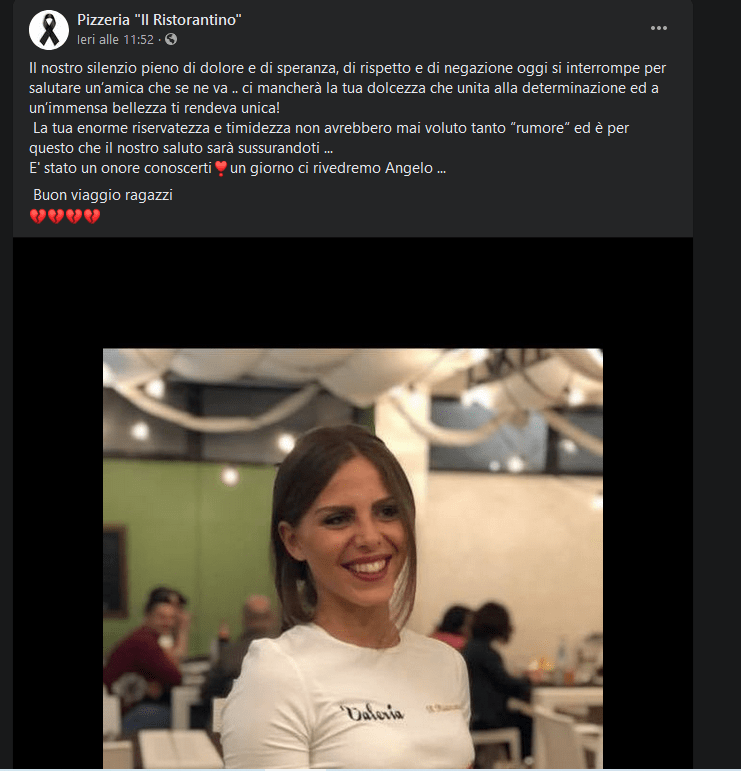This screenshot has height=771, width=741.
Task: Click the second broken heart emoji
Action: pos(56,216)
